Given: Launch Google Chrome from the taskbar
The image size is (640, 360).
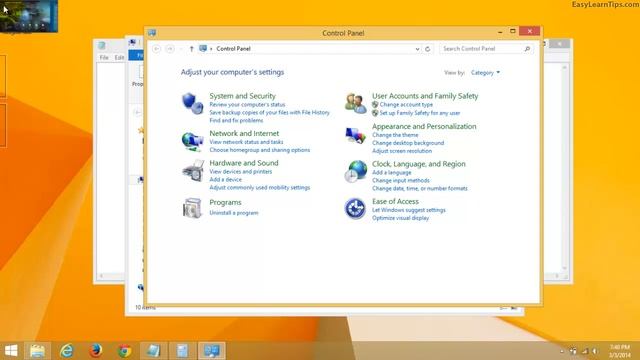Looking at the screenshot, I should [124, 351].
